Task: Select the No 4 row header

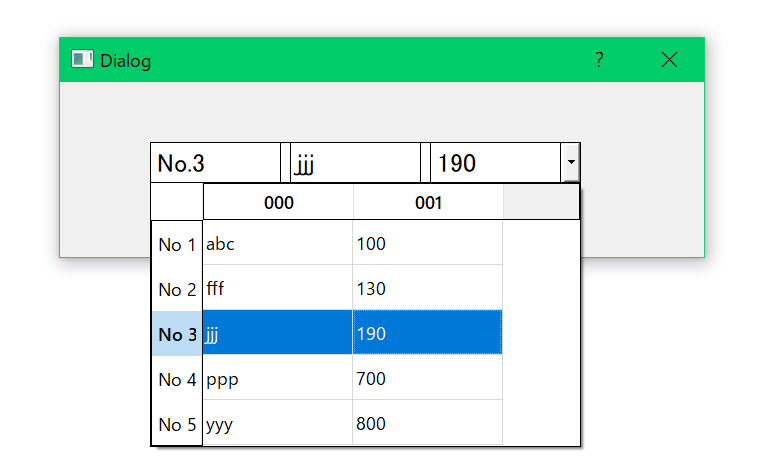Action: click(177, 379)
